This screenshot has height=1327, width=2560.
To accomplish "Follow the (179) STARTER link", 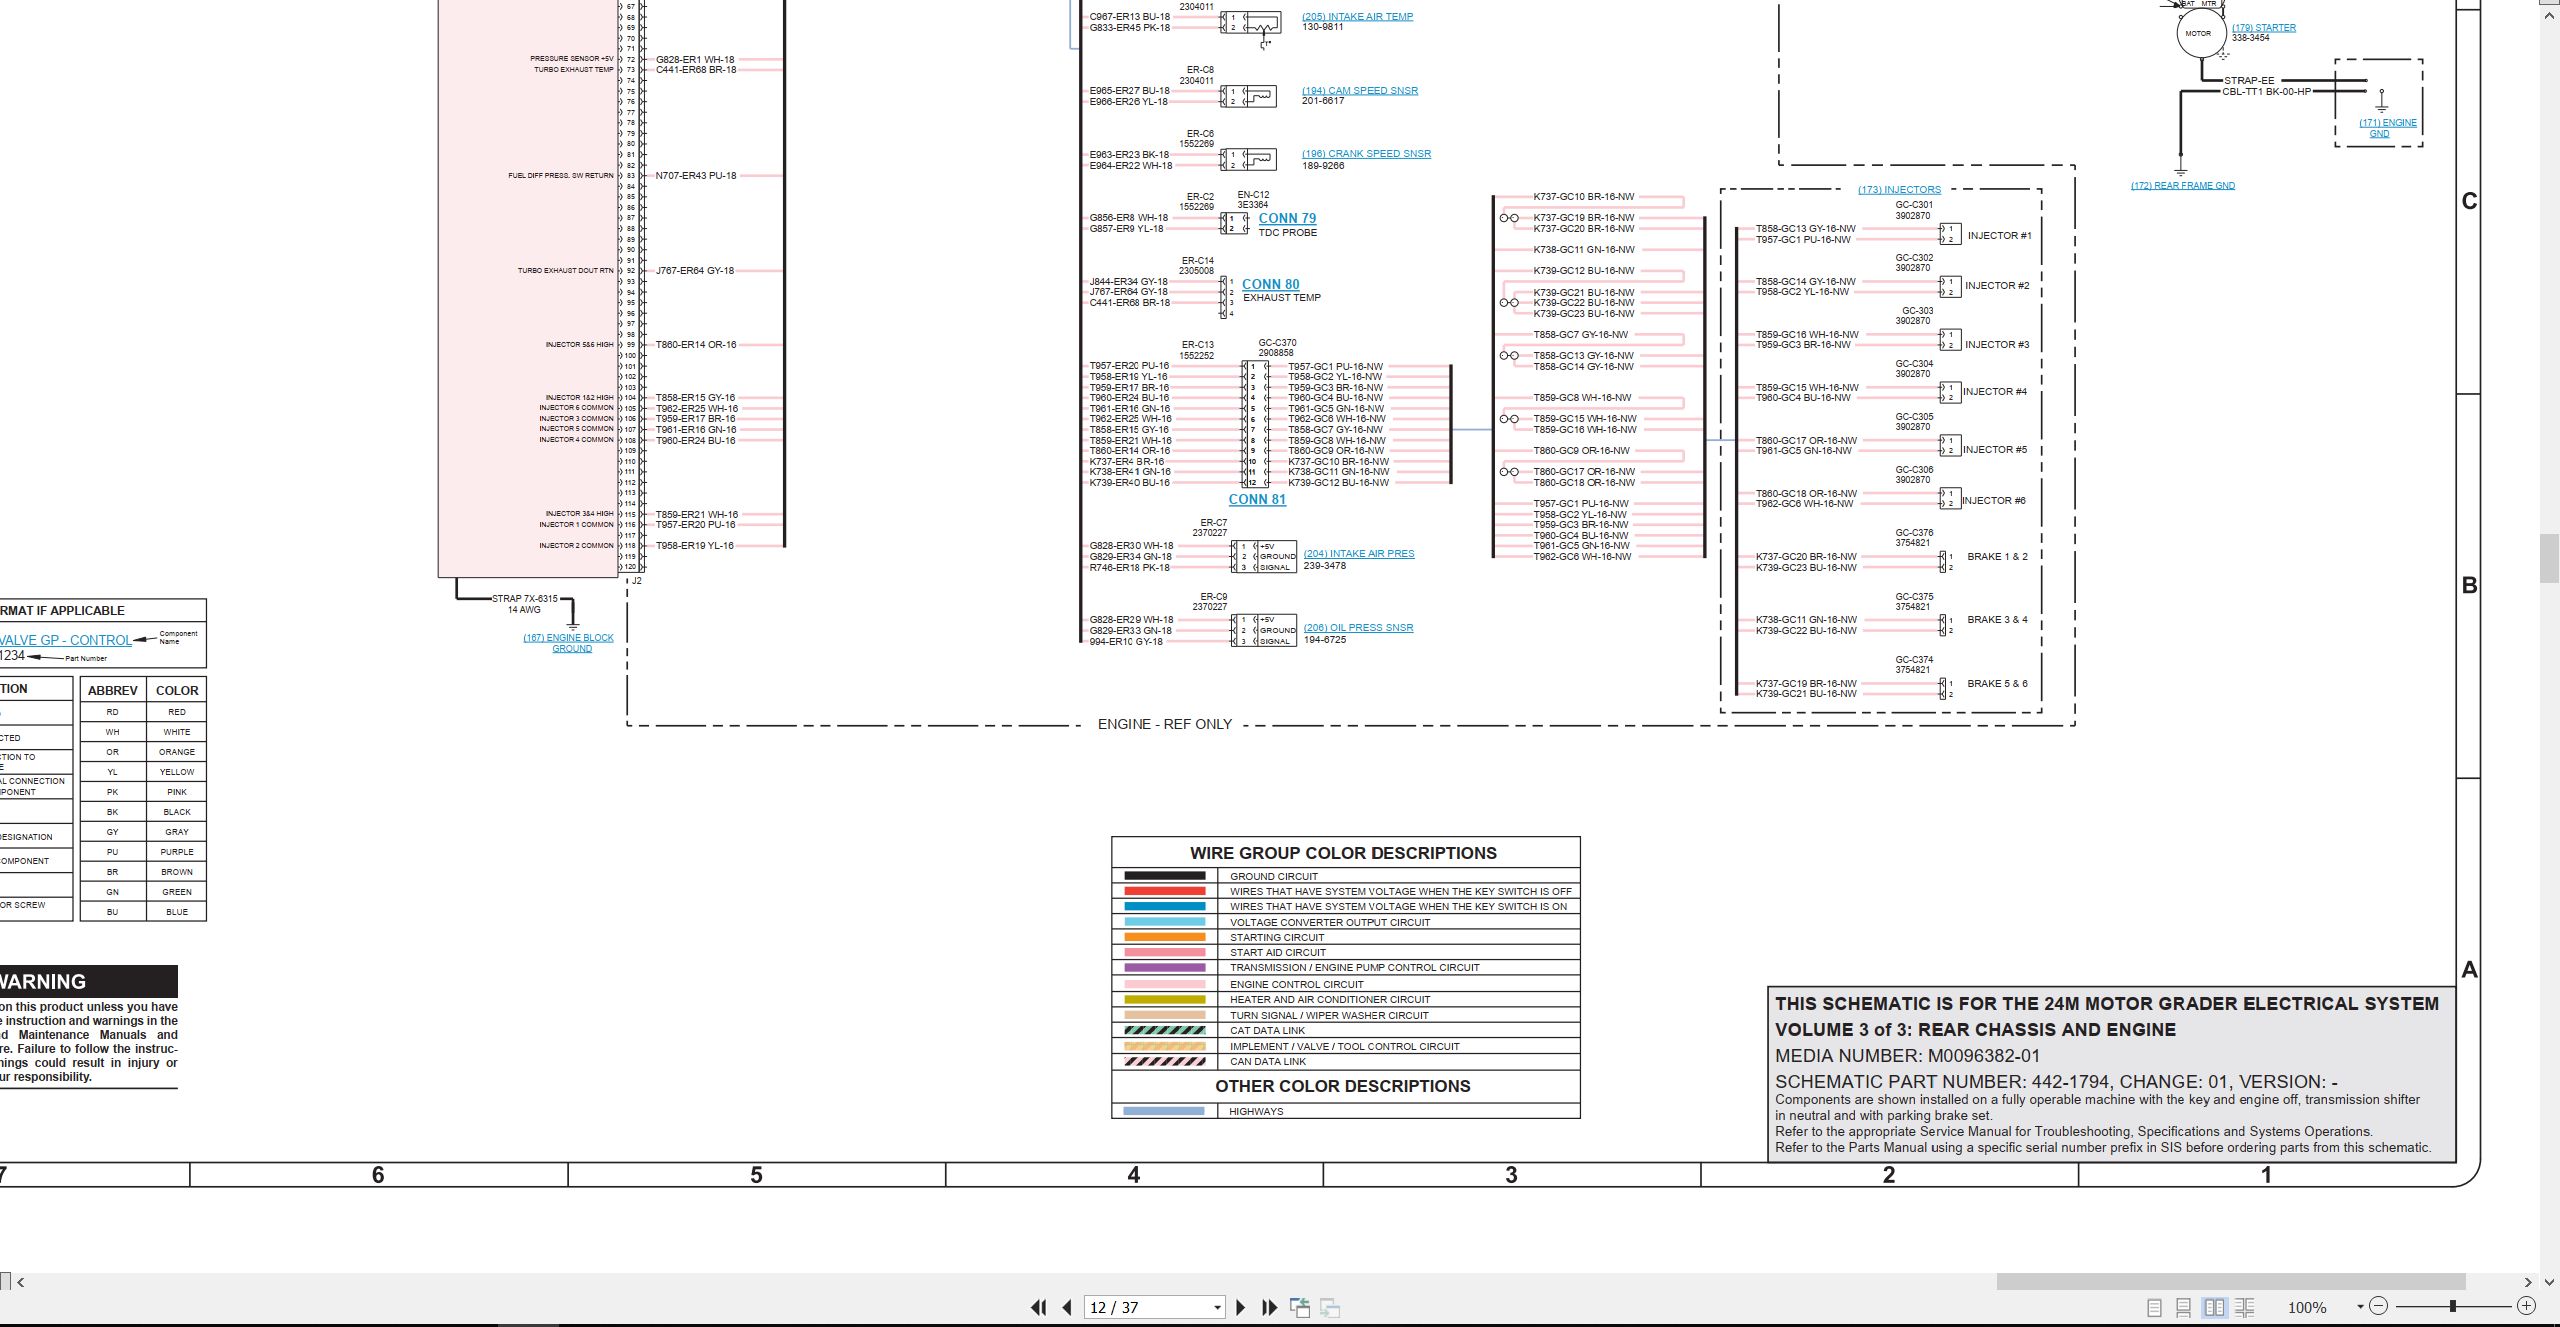I will (2264, 28).
